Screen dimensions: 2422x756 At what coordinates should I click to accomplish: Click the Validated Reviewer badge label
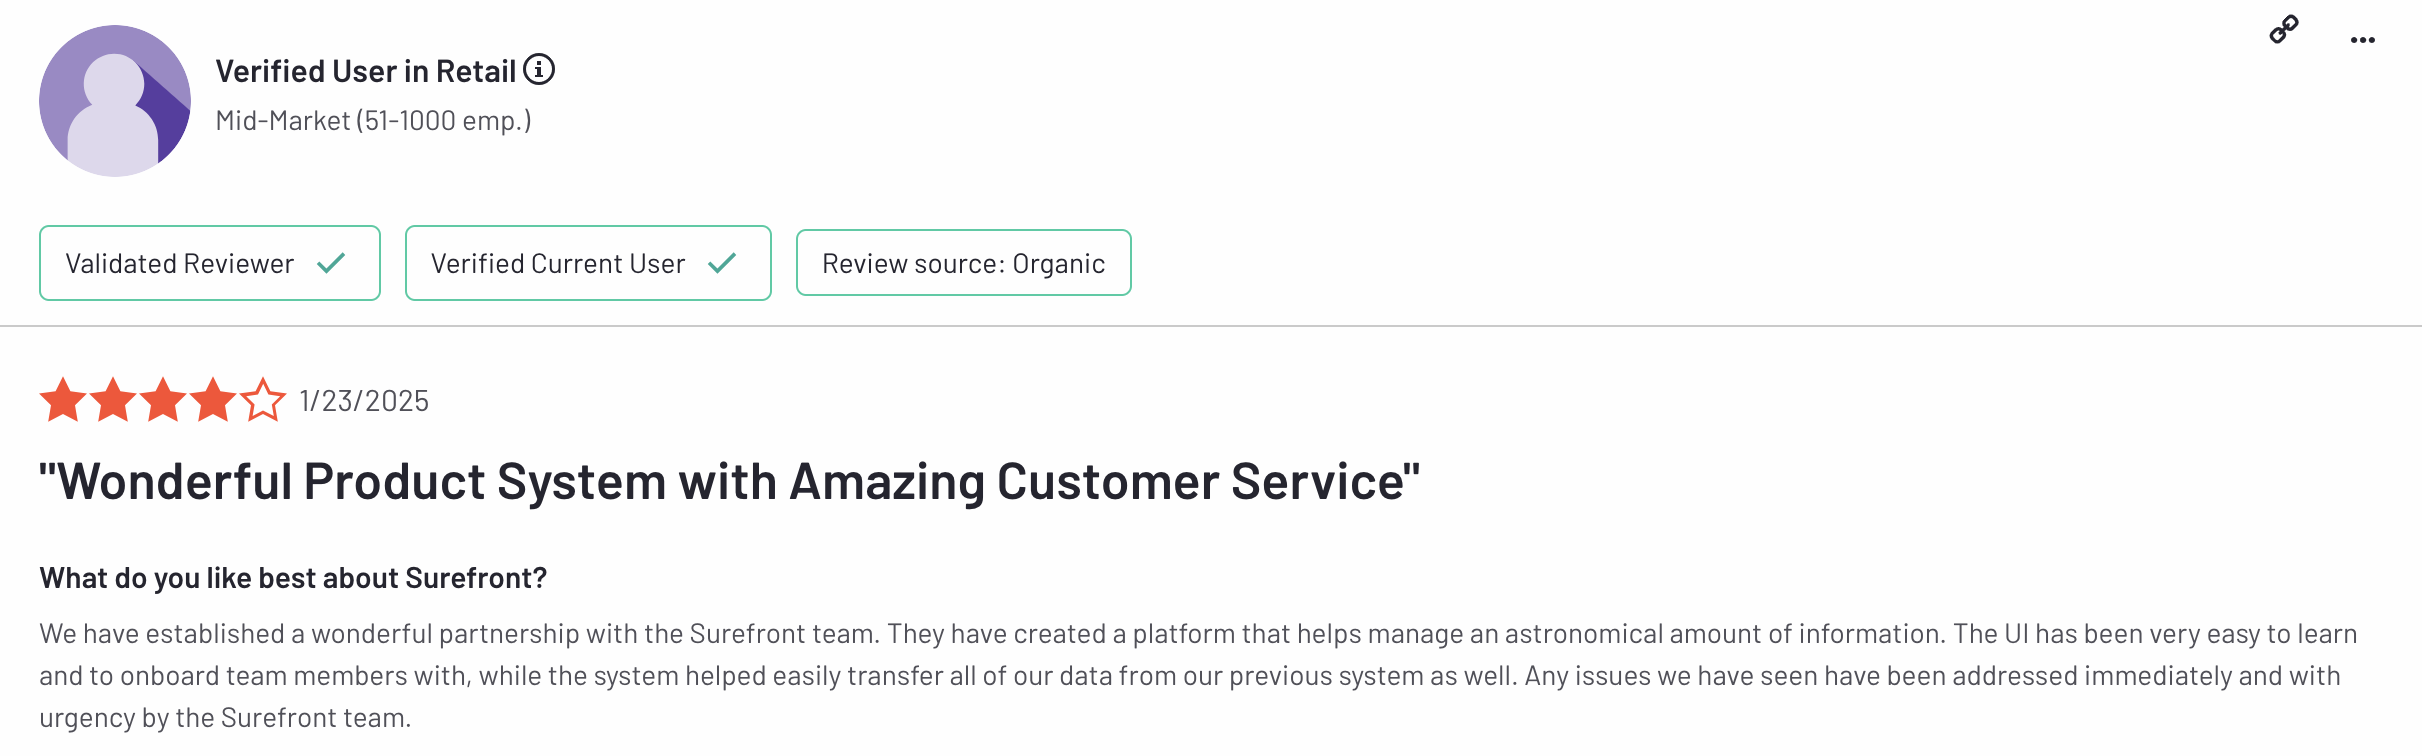click(x=180, y=264)
